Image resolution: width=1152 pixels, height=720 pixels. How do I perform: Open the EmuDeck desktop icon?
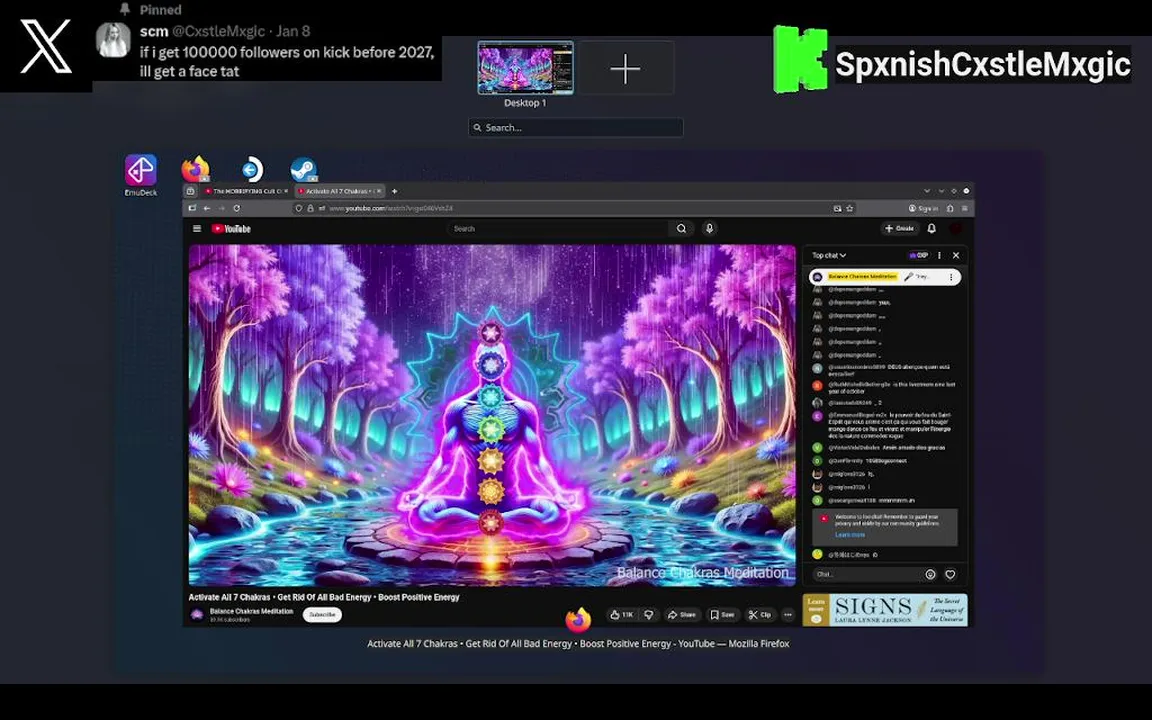point(140,175)
